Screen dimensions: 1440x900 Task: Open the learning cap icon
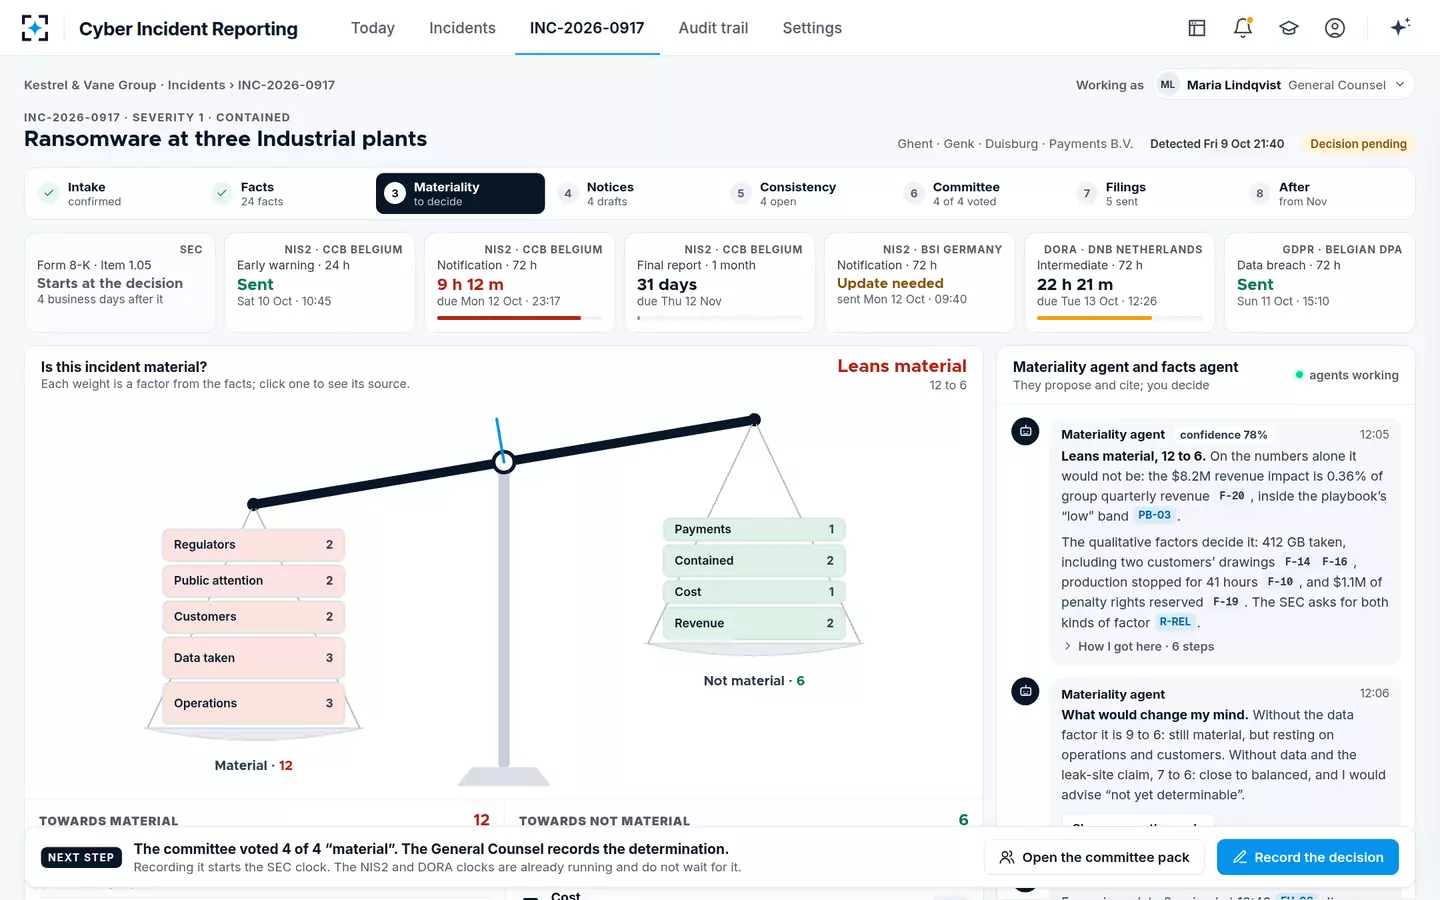1289,28
